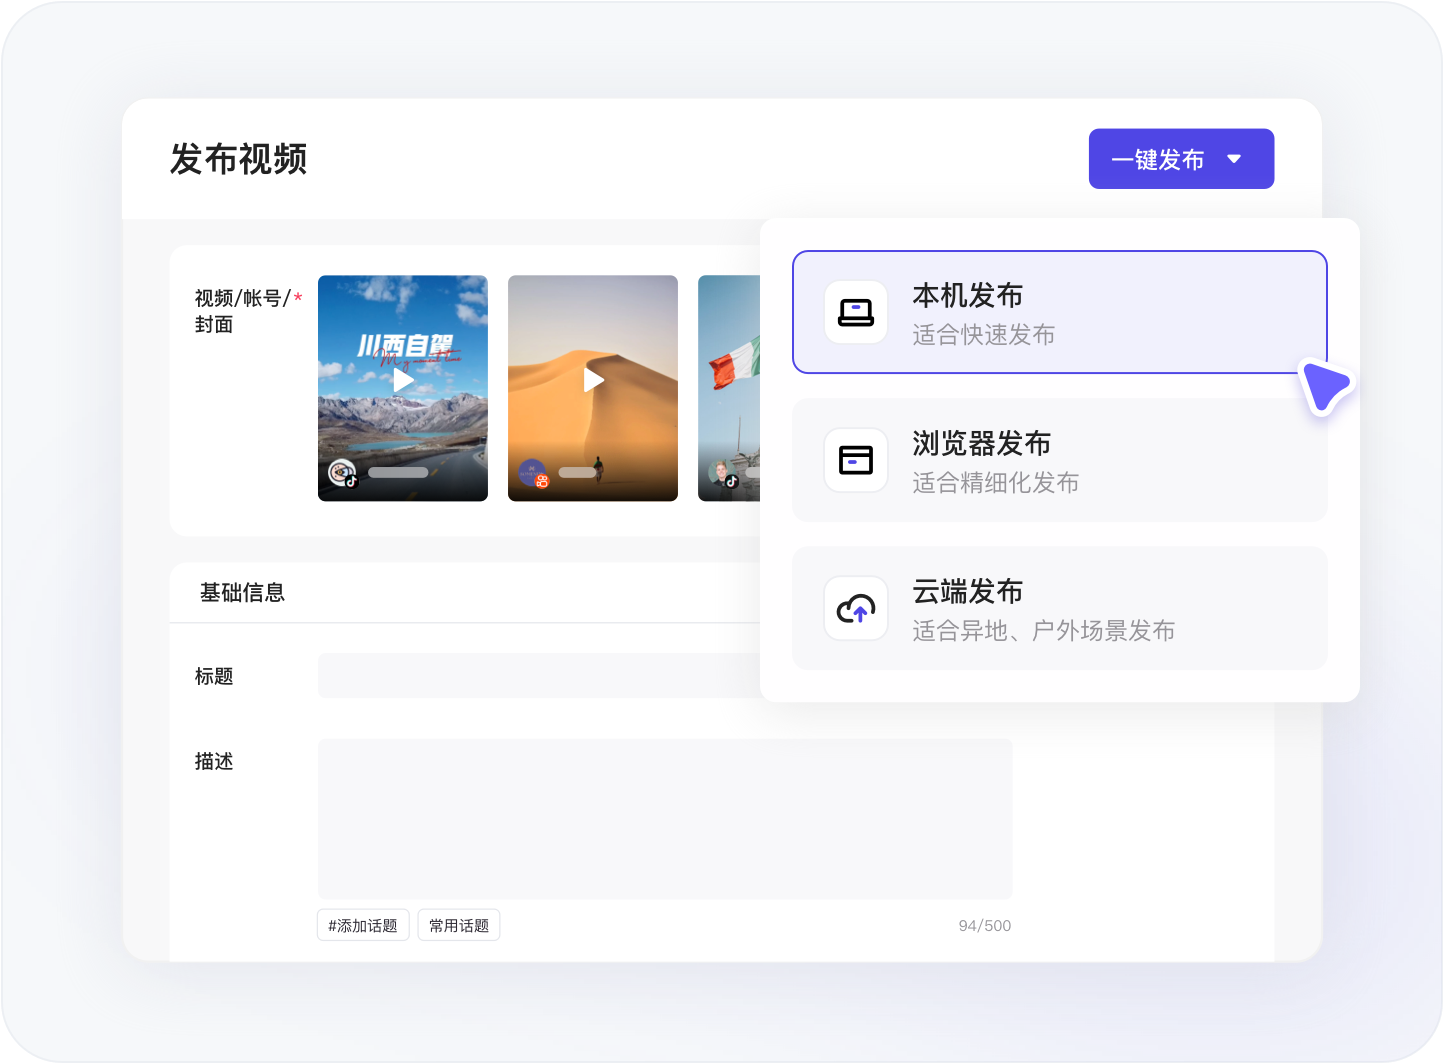Select 本机发布 option text

pyautogui.click(x=967, y=296)
